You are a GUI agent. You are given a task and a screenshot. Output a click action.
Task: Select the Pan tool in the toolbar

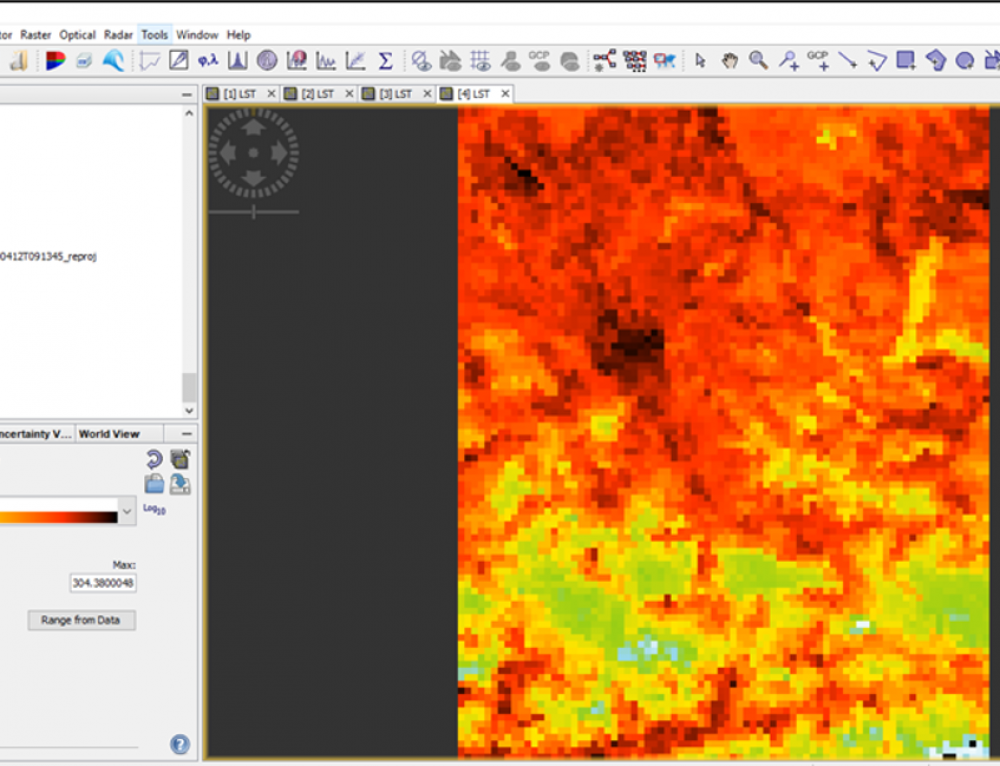tap(729, 61)
